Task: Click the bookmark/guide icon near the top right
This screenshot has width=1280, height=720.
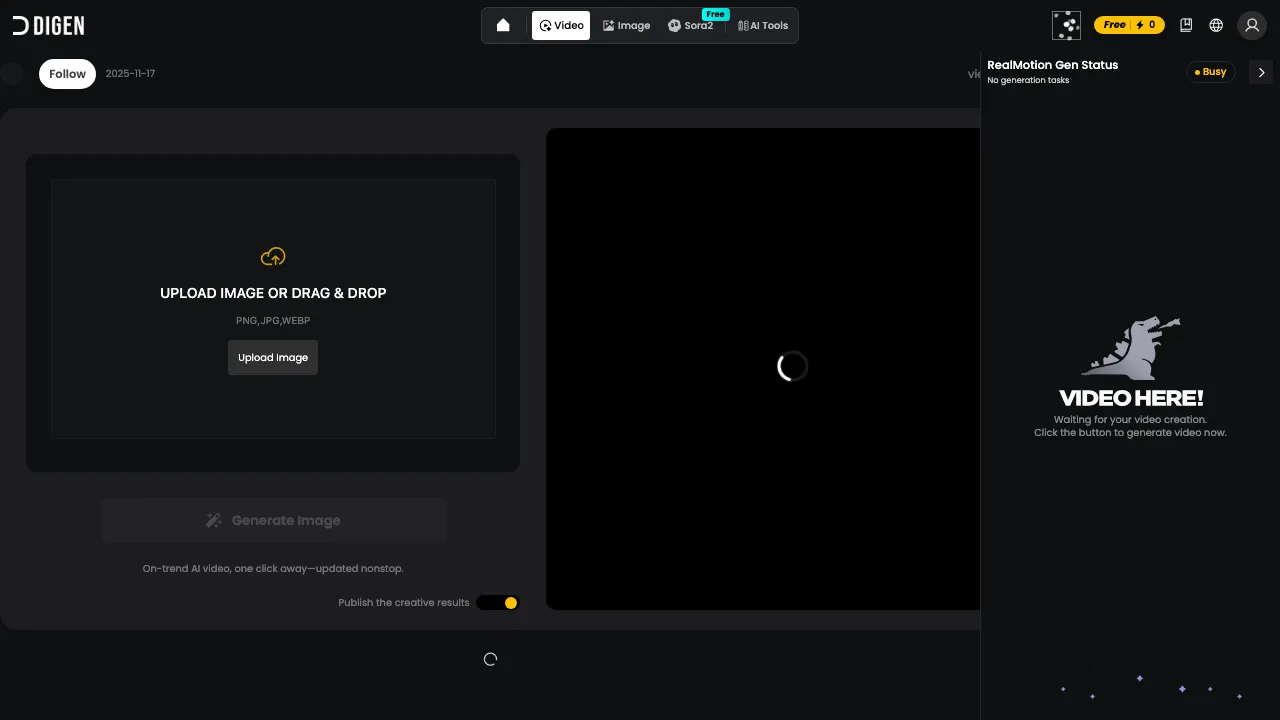Action: pos(1186,25)
